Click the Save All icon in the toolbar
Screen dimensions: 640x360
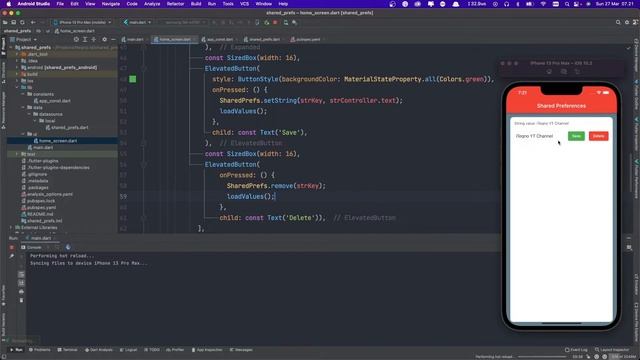[13, 22]
